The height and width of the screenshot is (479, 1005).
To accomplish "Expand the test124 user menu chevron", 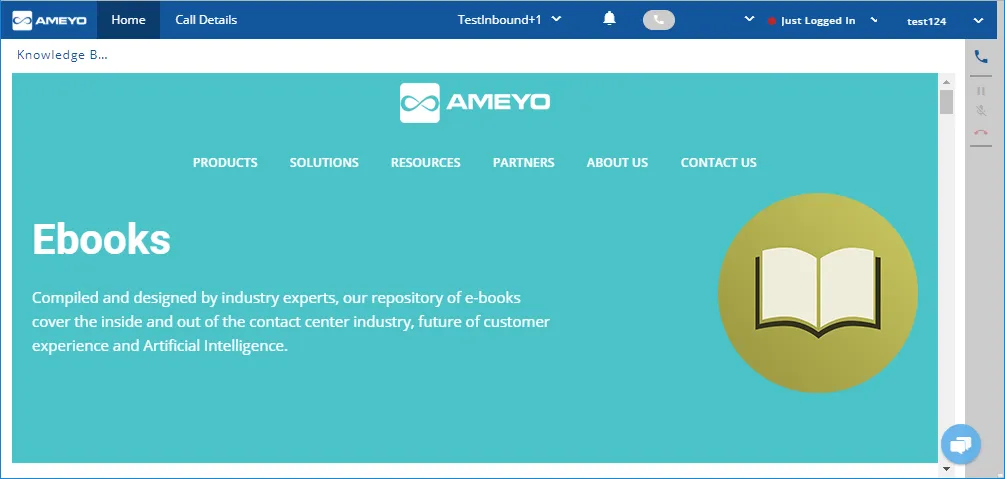I will coord(978,21).
